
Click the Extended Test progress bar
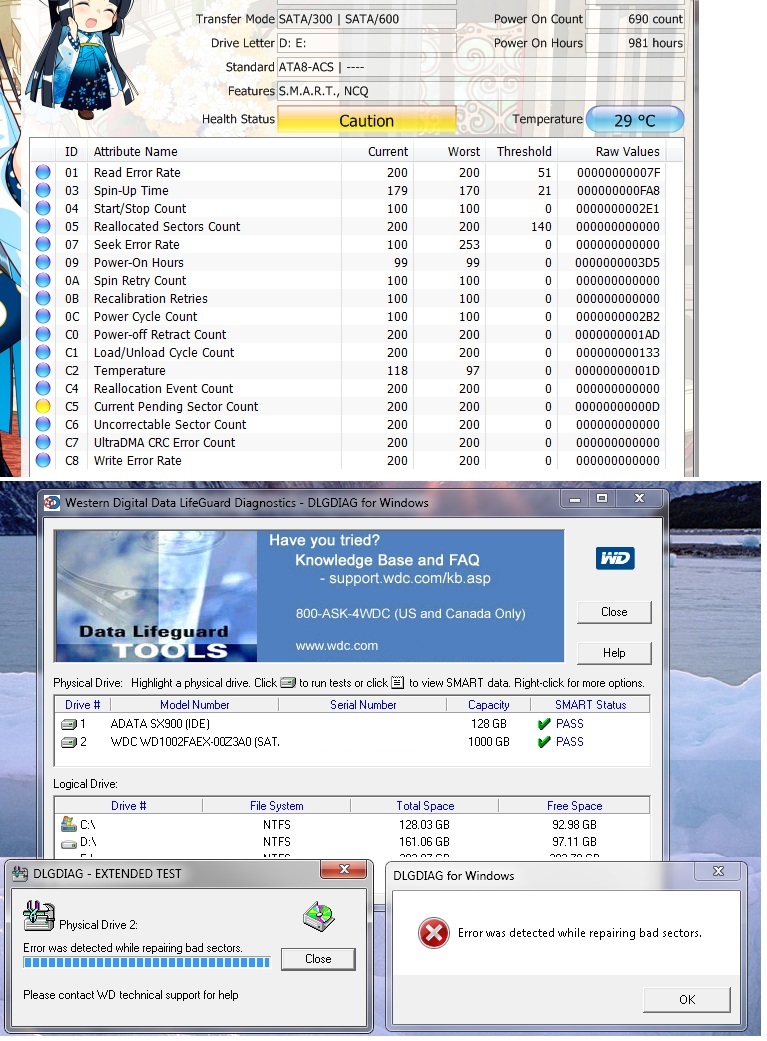147,962
